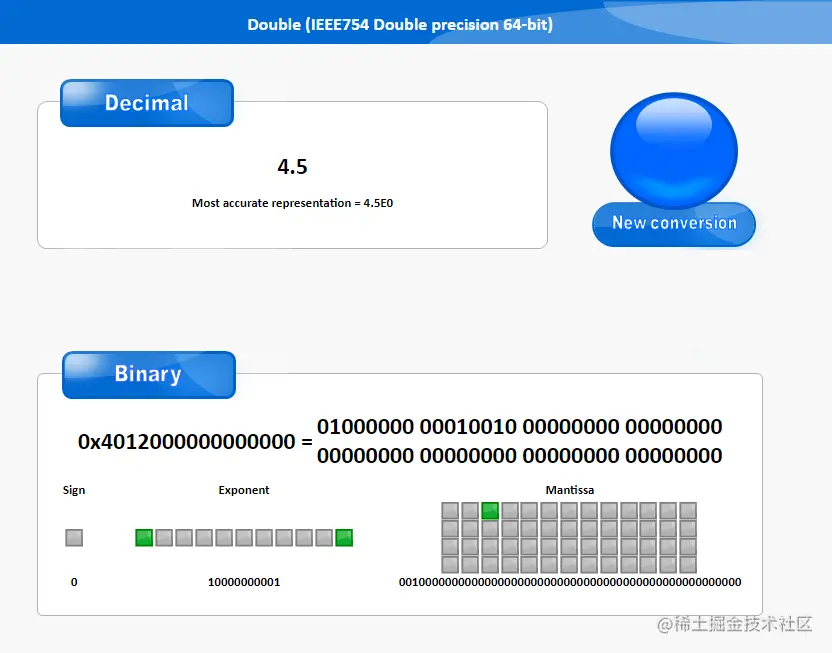Toggle the Sign bit box
Screen dimensions: 832x653
tap(74, 538)
